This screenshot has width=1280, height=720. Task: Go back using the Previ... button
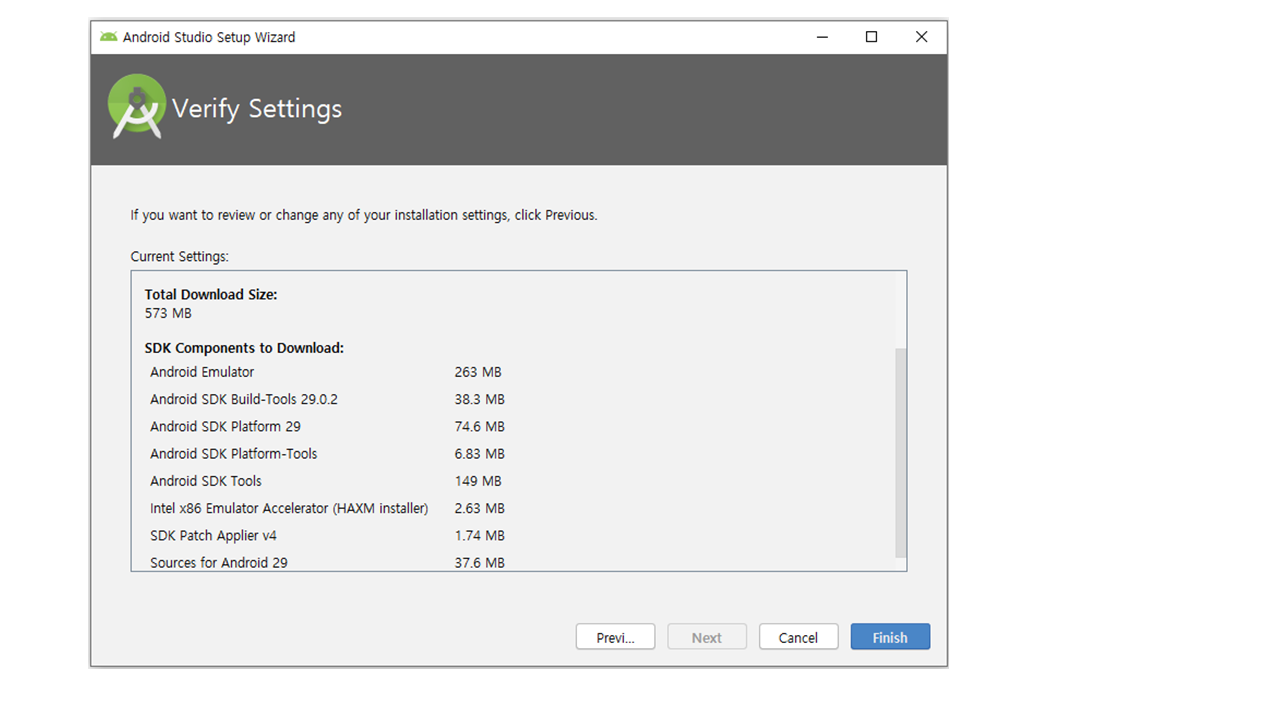[615, 637]
